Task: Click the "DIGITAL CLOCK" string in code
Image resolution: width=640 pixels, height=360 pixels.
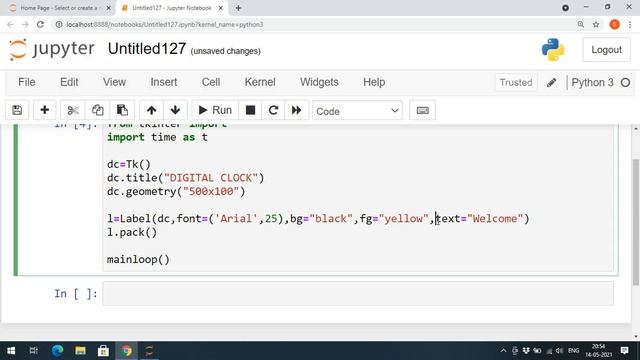Action: (211, 178)
